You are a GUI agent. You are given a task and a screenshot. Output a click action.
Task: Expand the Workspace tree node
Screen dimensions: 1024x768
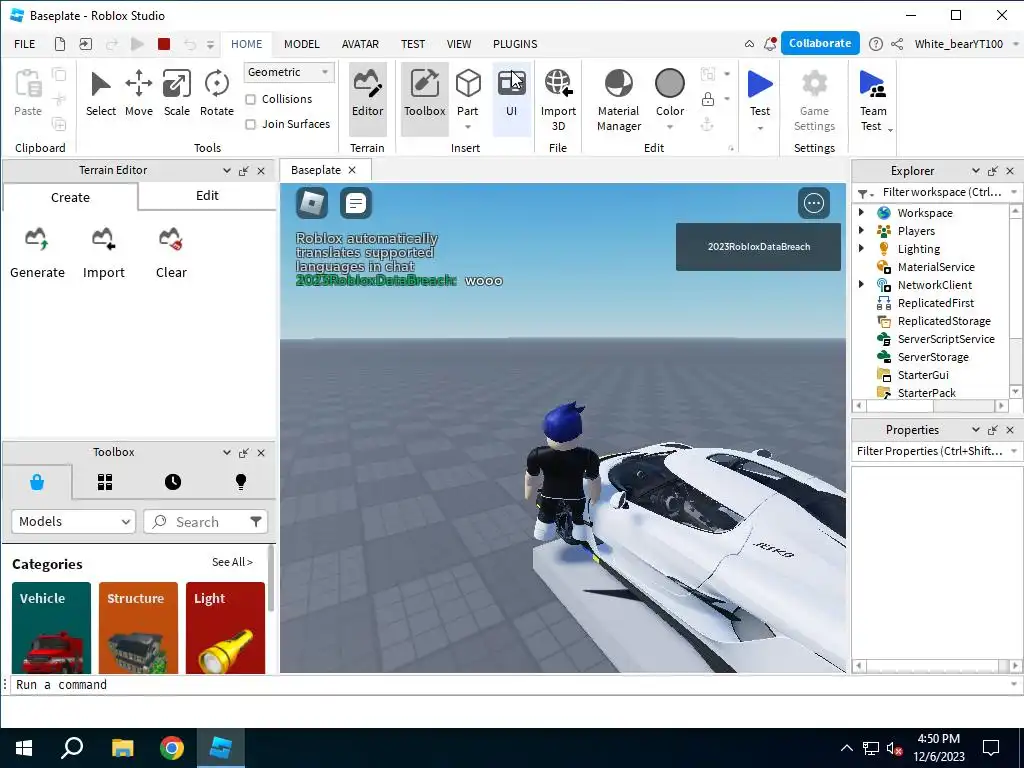[861, 212]
